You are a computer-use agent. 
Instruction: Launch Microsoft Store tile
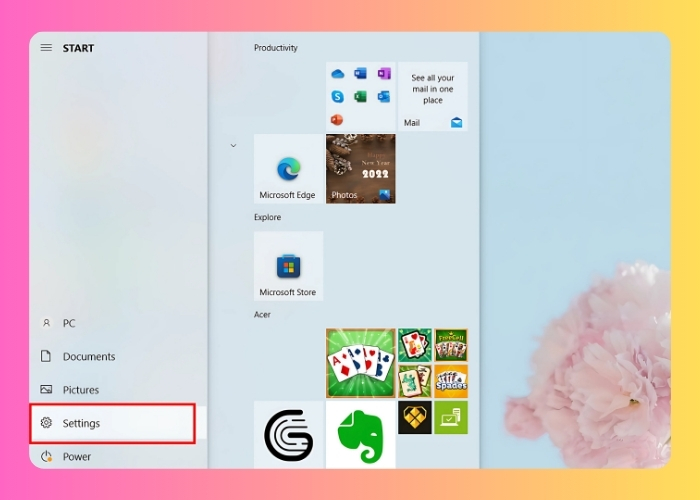tap(288, 266)
